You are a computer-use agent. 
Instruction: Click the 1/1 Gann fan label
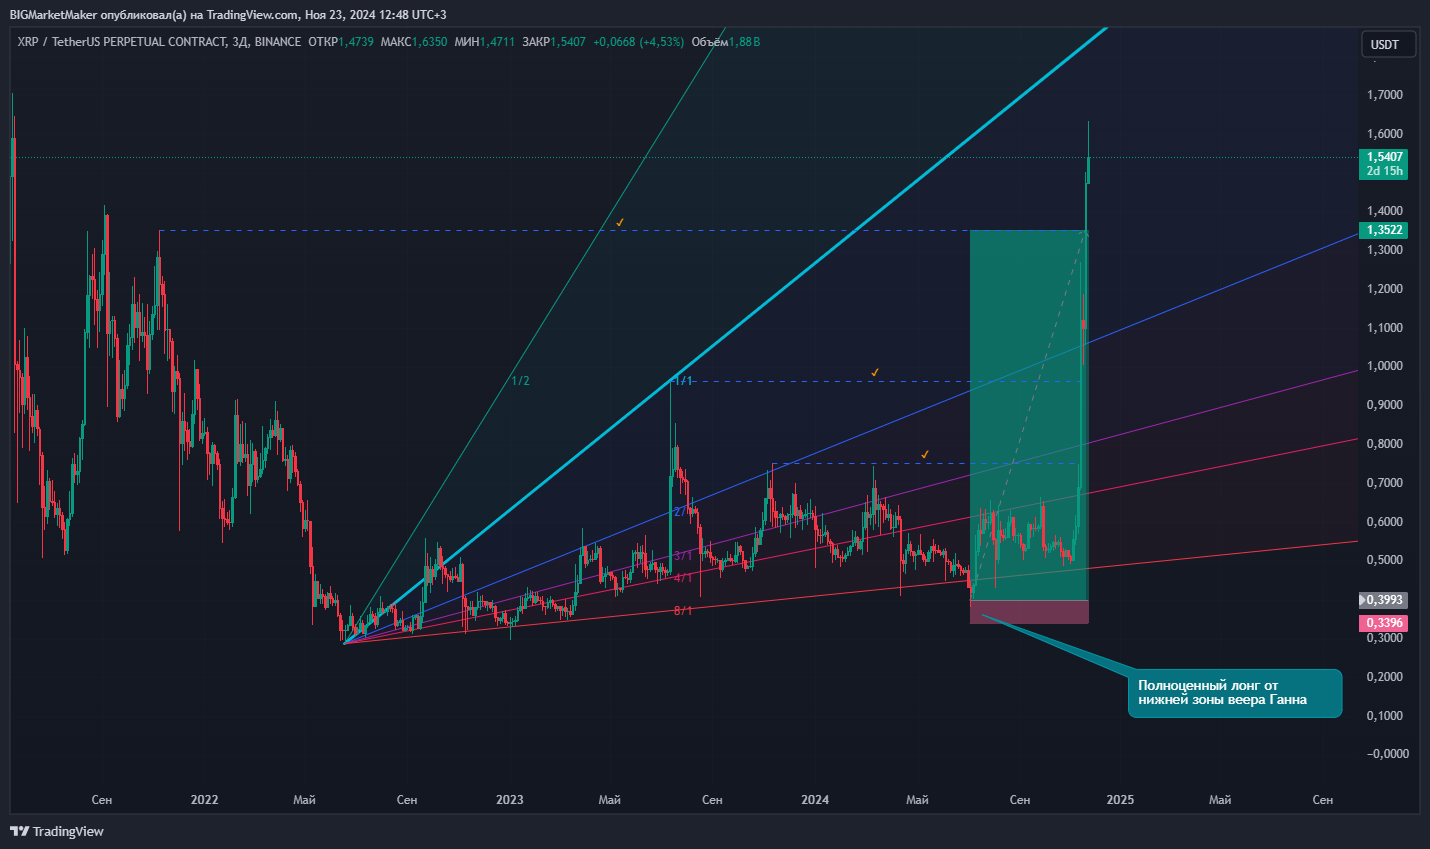point(684,381)
